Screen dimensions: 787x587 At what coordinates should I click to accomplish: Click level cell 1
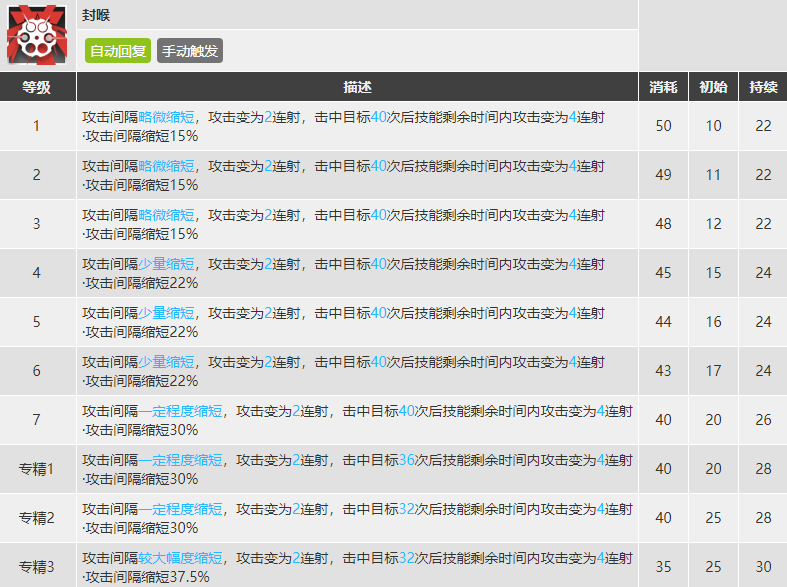(x=37, y=126)
